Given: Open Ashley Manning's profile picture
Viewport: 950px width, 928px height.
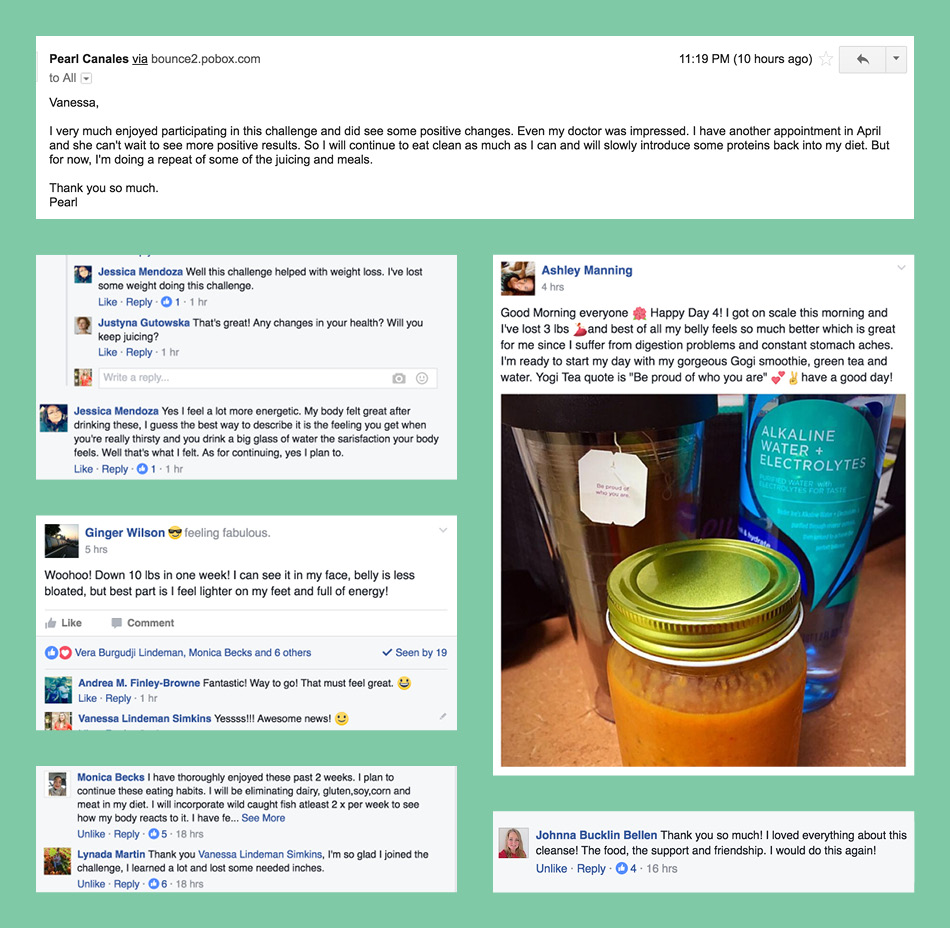Looking at the screenshot, I should pyautogui.click(x=518, y=278).
